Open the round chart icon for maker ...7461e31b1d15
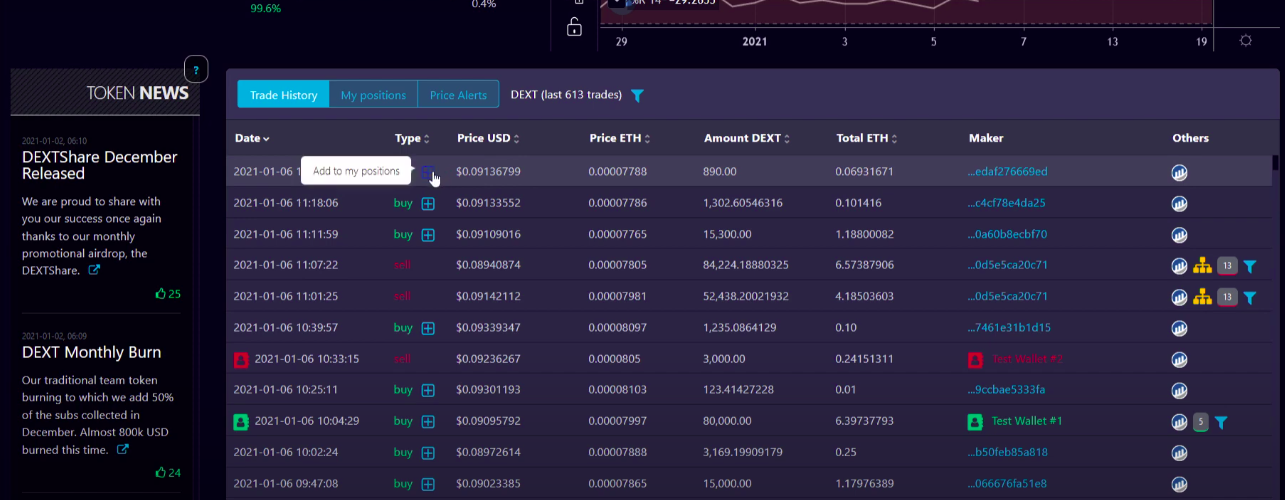The height and width of the screenshot is (500, 1285). tap(1180, 328)
